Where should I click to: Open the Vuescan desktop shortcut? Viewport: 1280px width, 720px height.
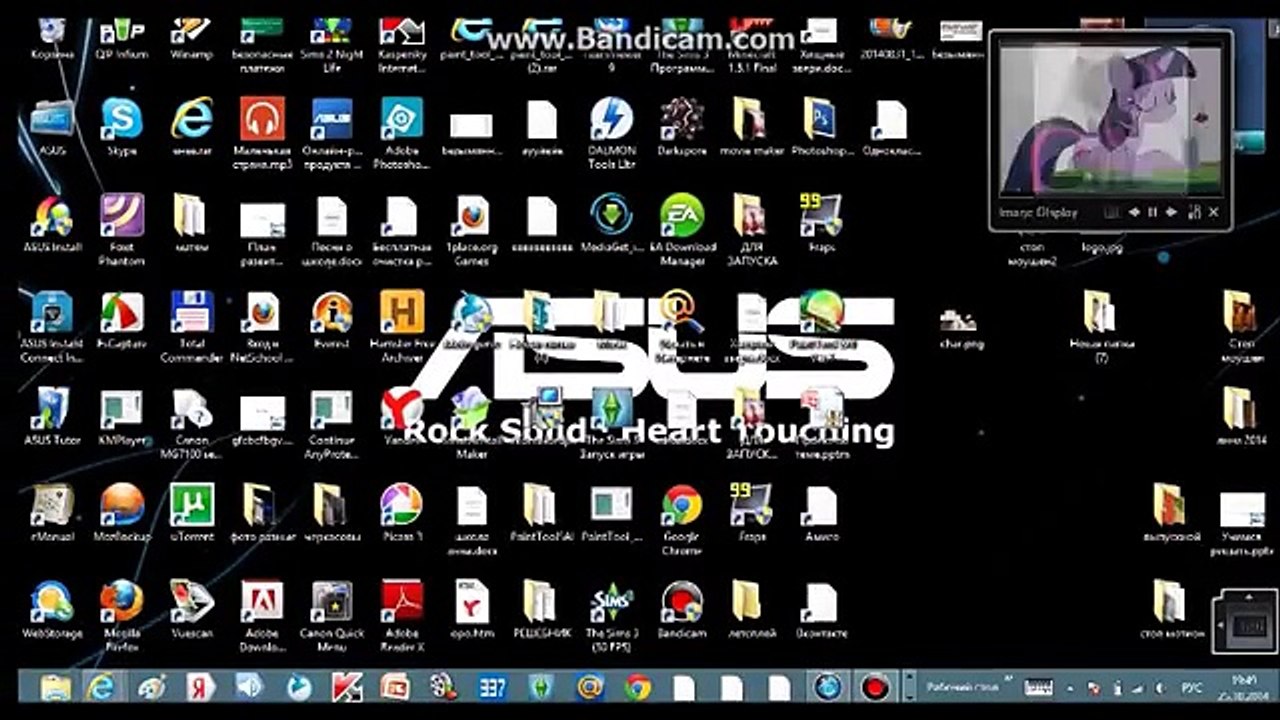pyautogui.click(x=192, y=609)
